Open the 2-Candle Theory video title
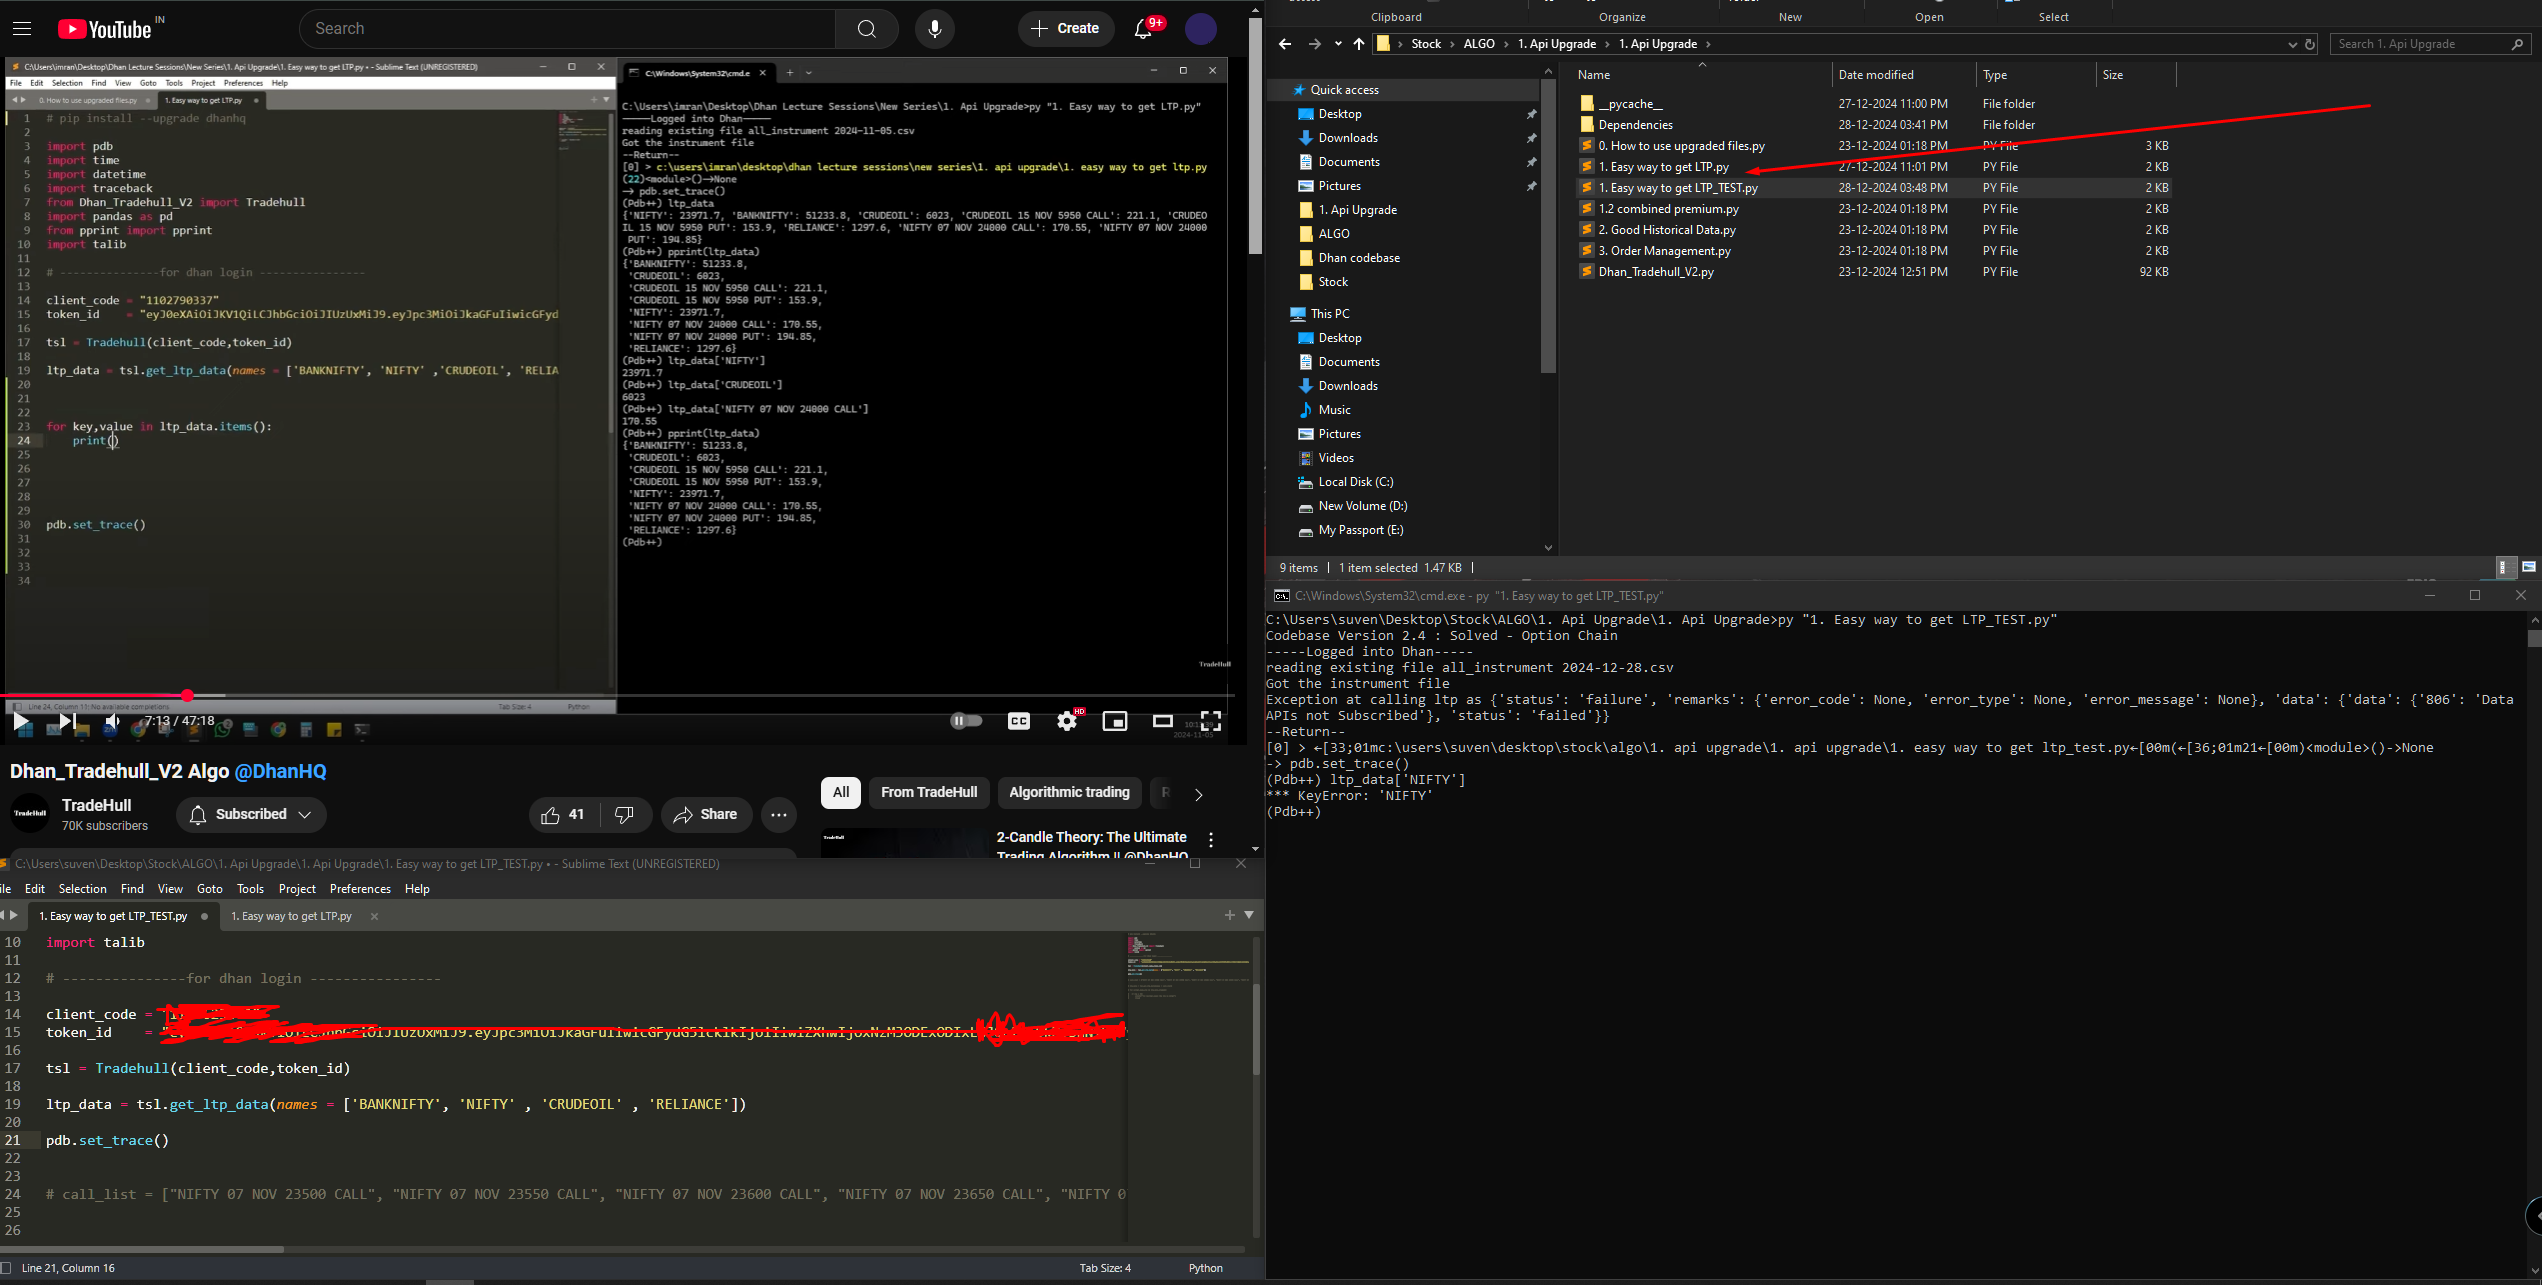Viewport: 2542px width, 1285px height. coord(1091,845)
